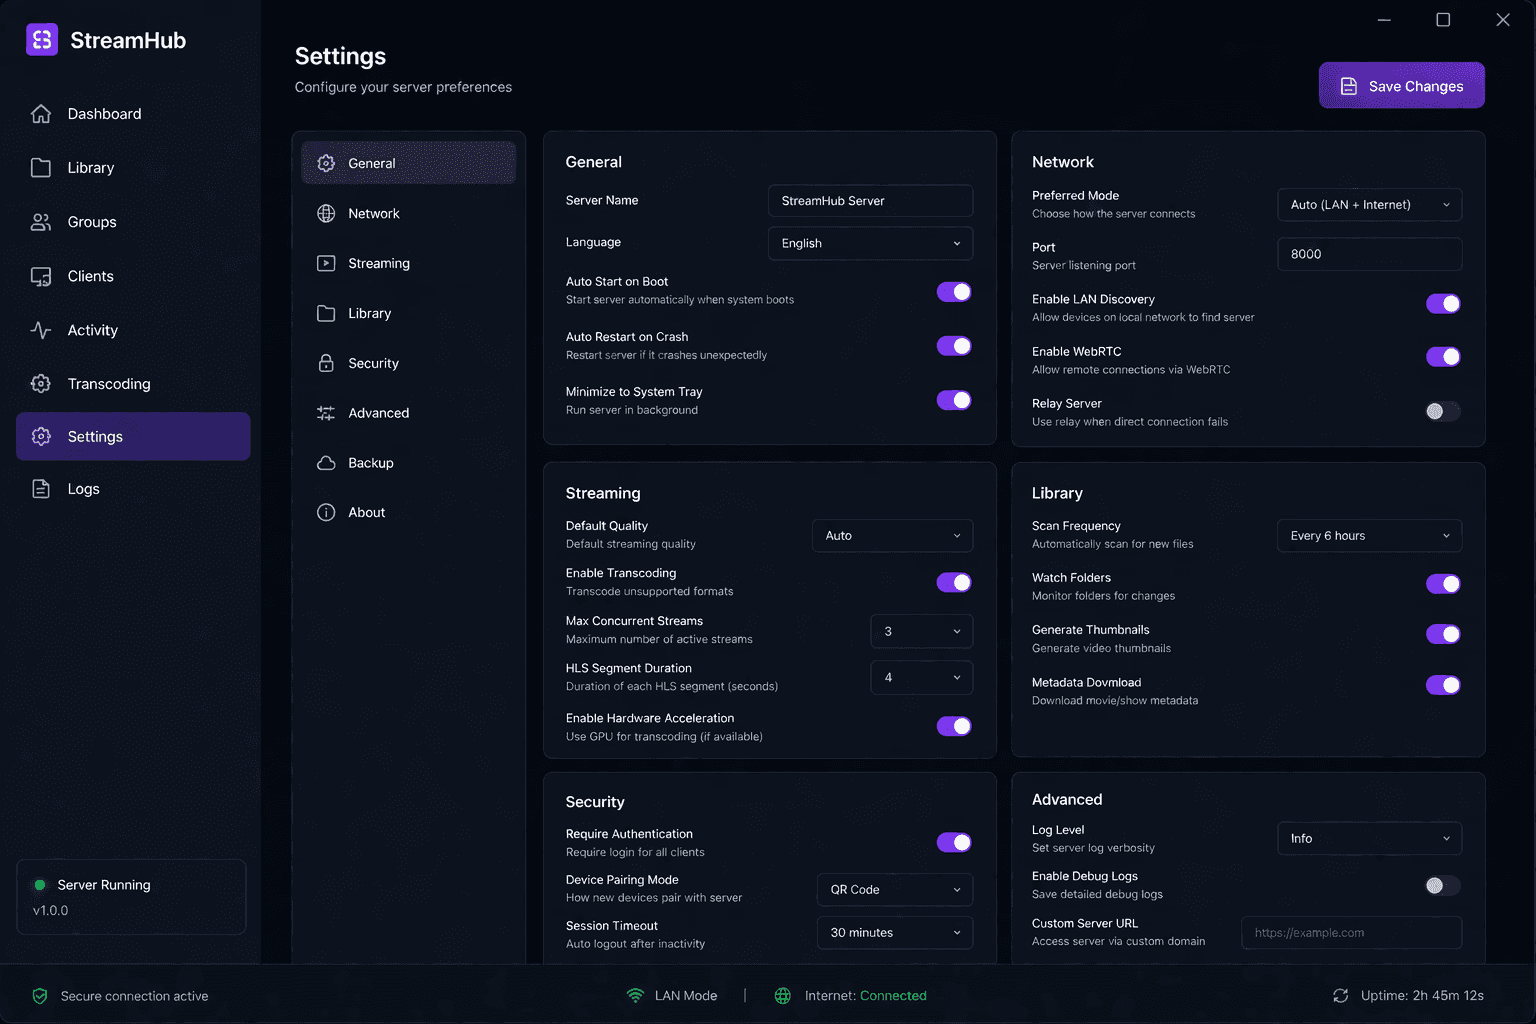Click the Port input field
1536x1024 pixels.
click(1369, 254)
